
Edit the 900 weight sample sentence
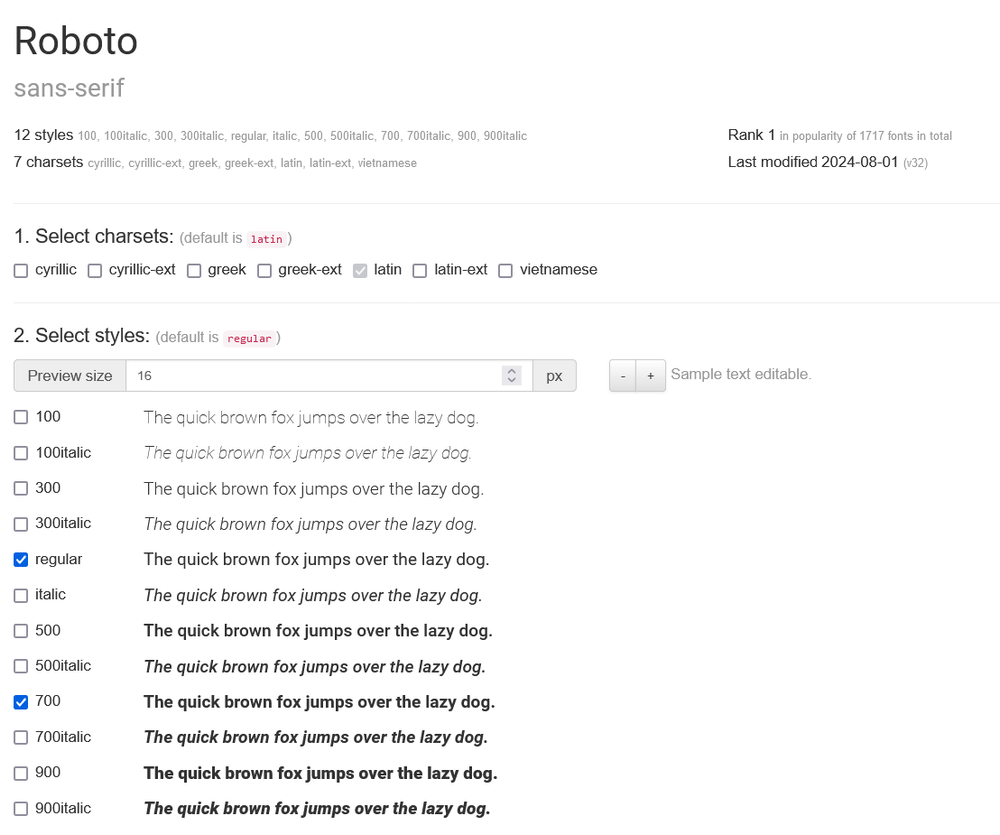coord(321,773)
